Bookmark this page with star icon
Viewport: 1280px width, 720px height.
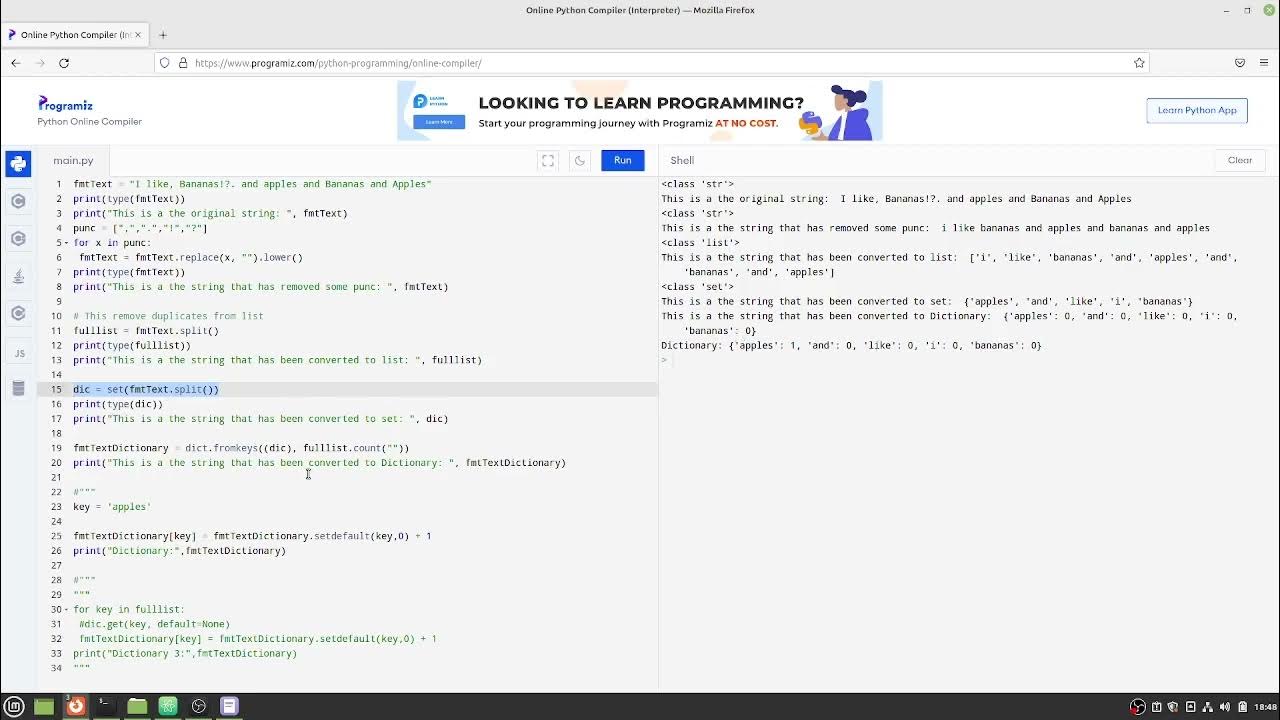pos(1139,63)
